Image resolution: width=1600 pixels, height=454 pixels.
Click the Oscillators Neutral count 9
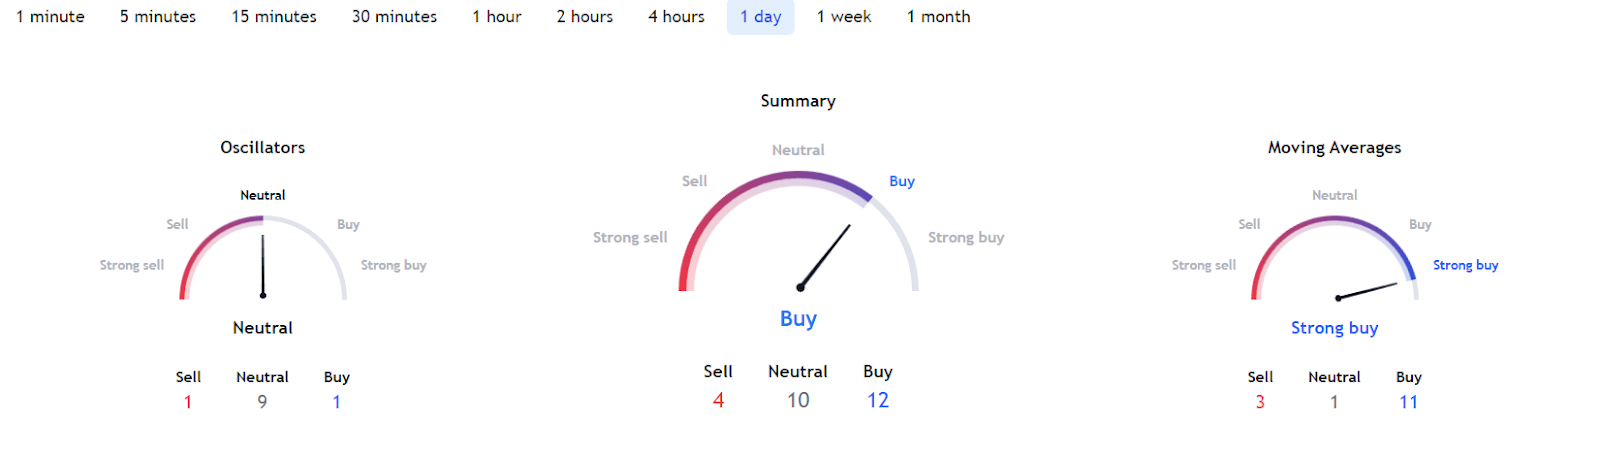pyautogui.click(x=262, y=402)
